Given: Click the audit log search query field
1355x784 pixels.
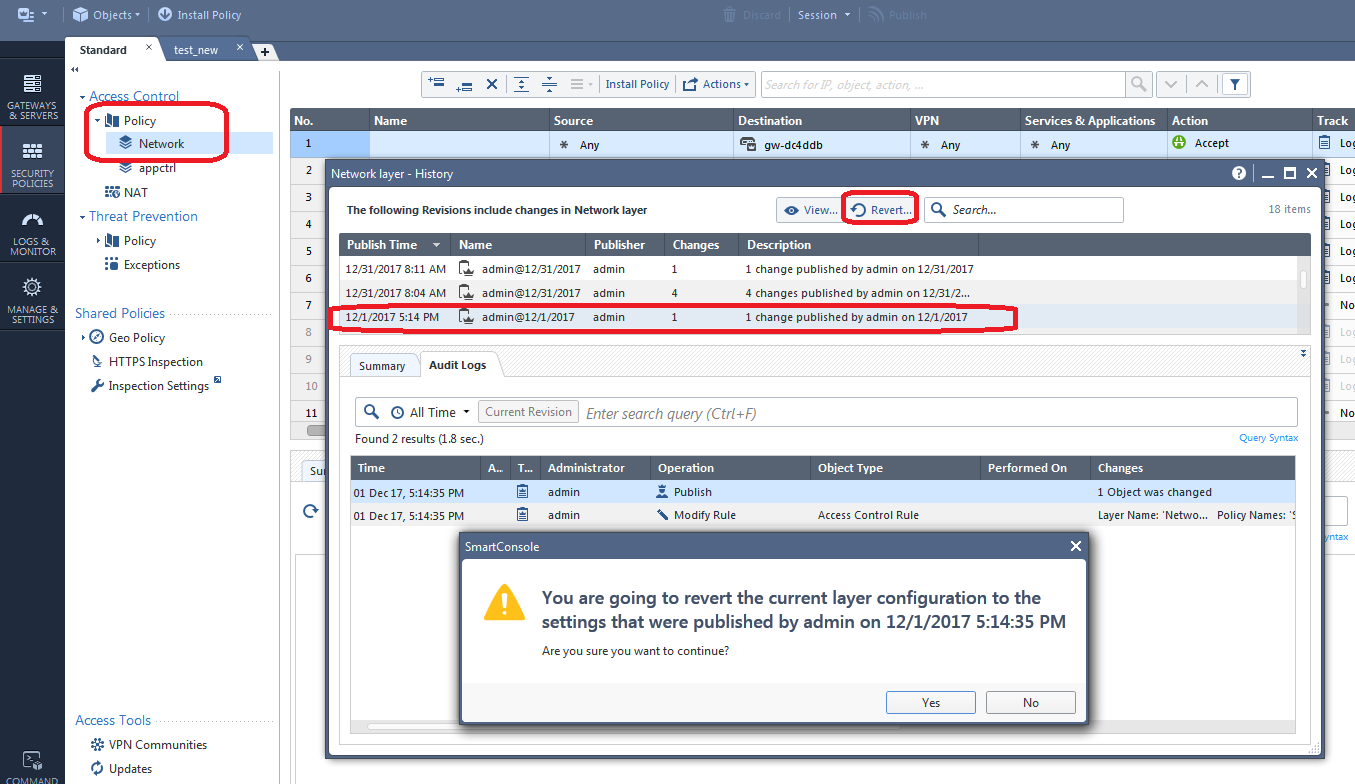Looking at the screenshot, I should tap(938, 412).
